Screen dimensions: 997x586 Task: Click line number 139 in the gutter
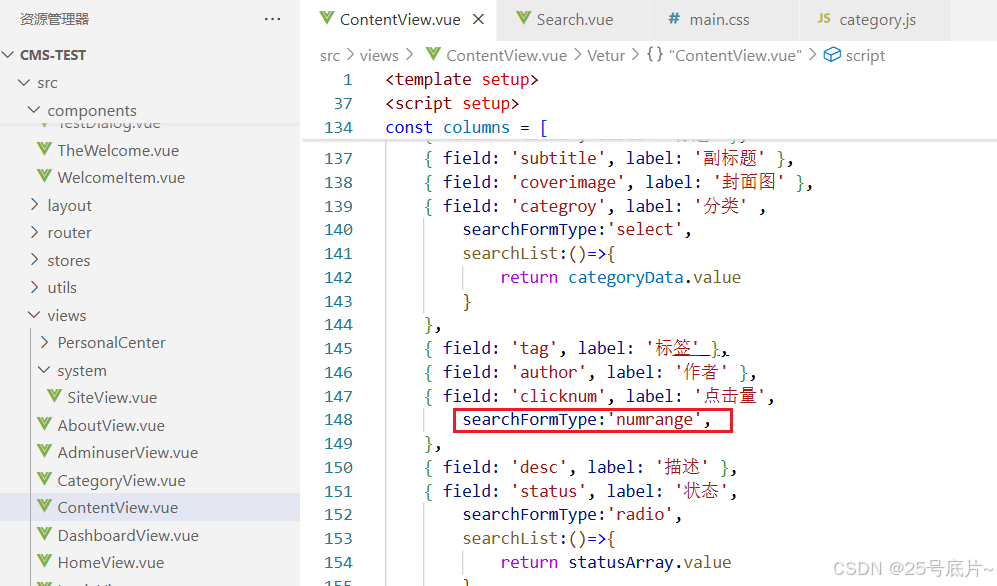coord(338,207)
